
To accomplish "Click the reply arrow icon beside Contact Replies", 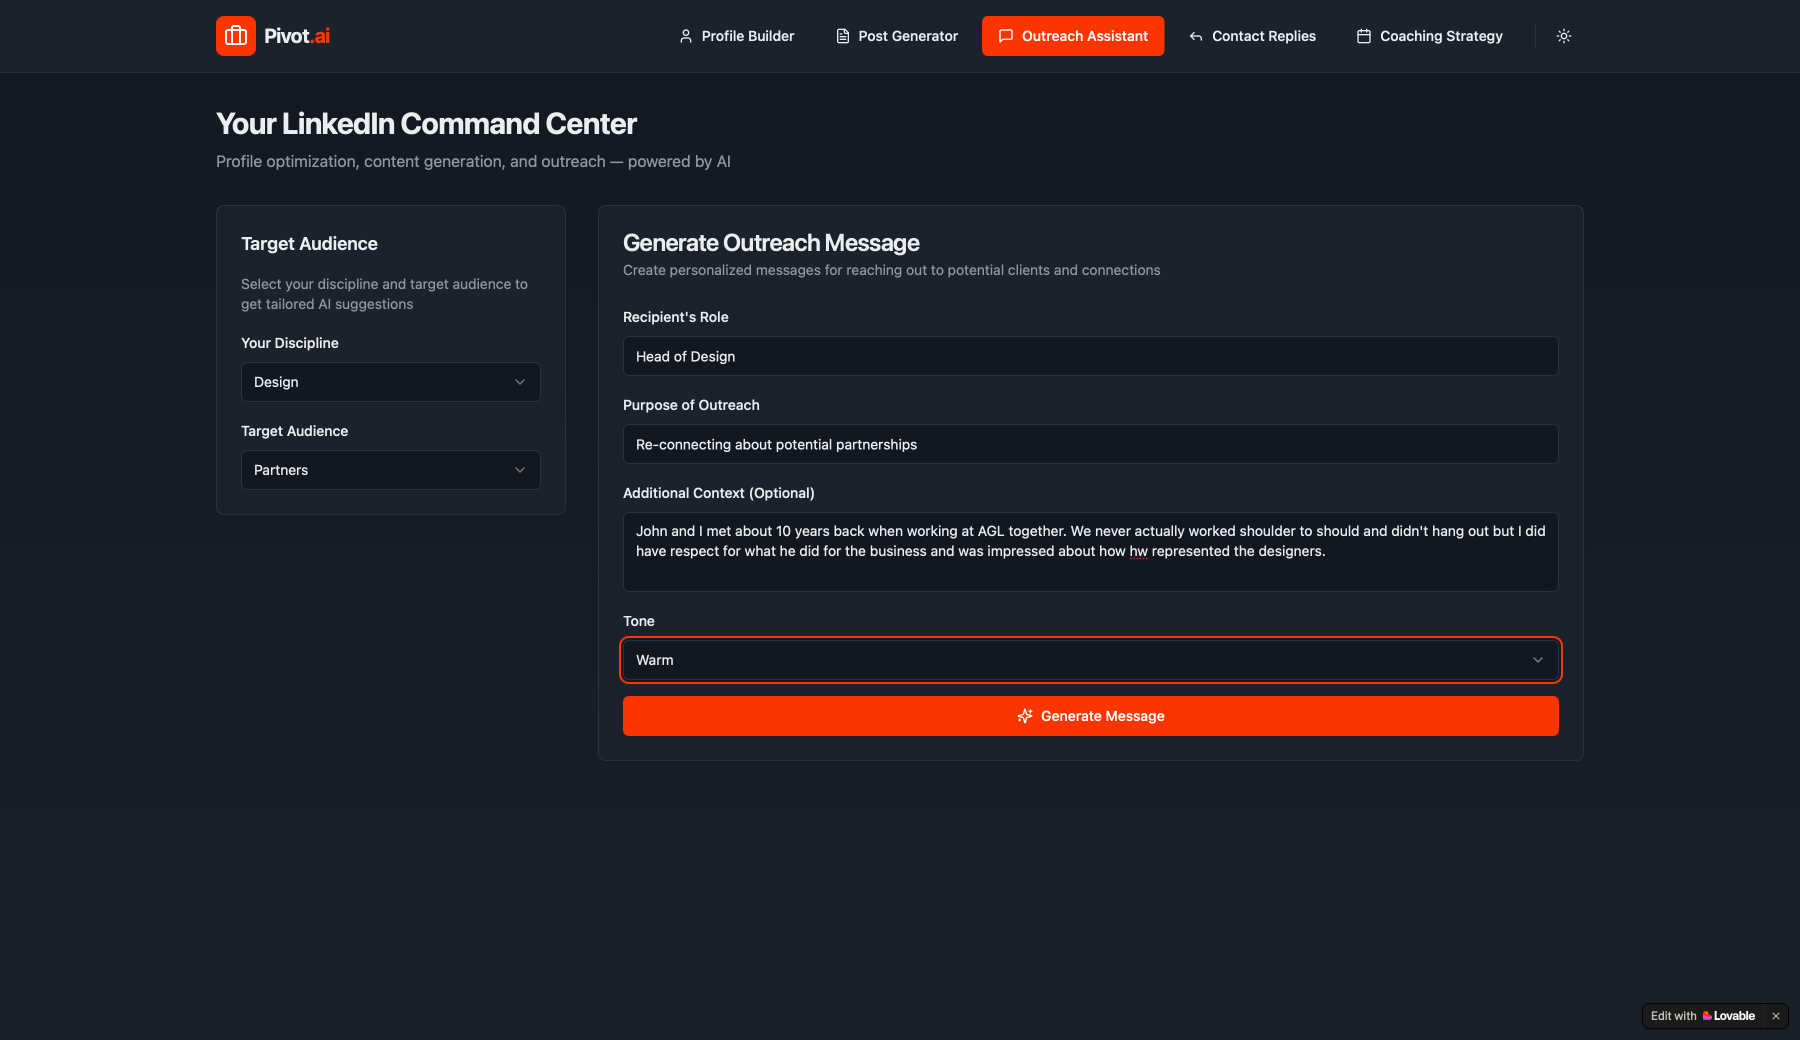I will coord(1196,36).
